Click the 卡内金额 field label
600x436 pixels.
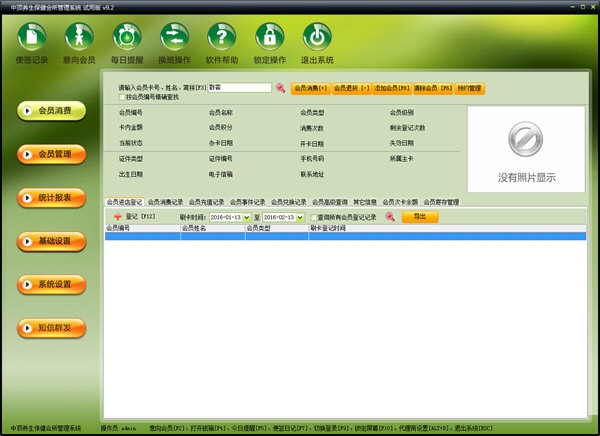click(131, 127)
